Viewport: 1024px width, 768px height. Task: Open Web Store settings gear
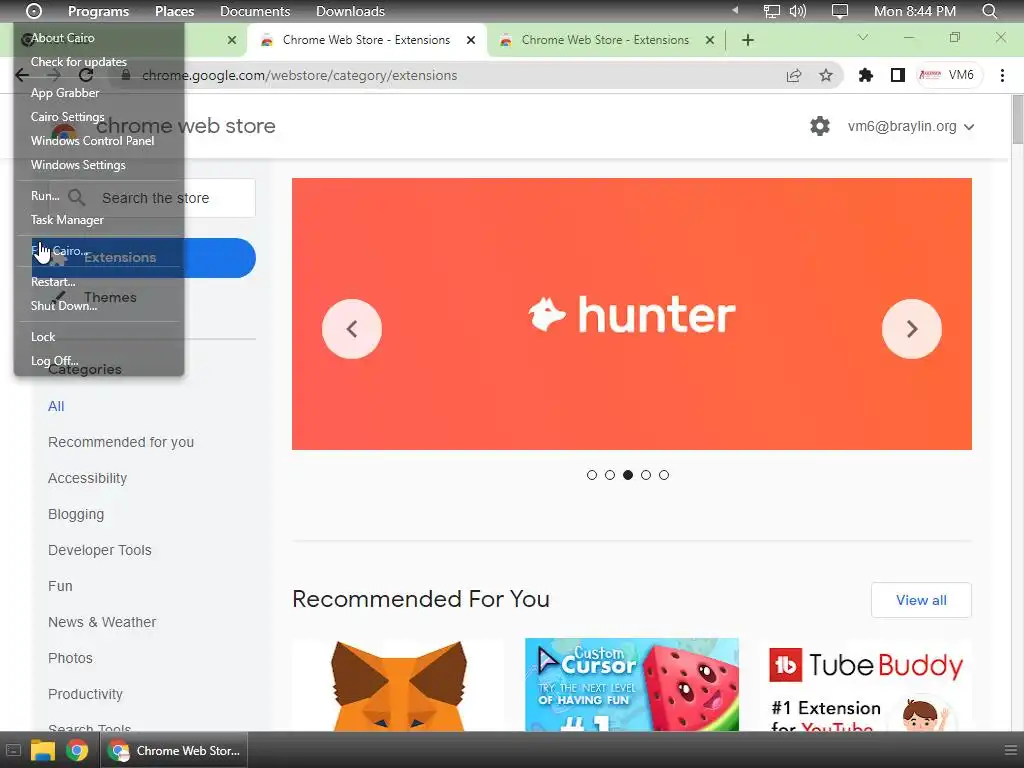point(820,126)
